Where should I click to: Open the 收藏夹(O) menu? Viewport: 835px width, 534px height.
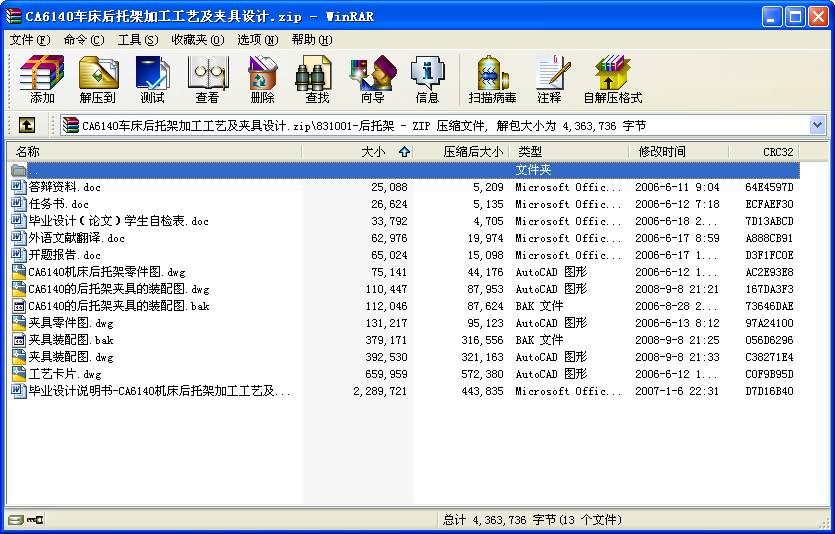(x=198, y=39)
